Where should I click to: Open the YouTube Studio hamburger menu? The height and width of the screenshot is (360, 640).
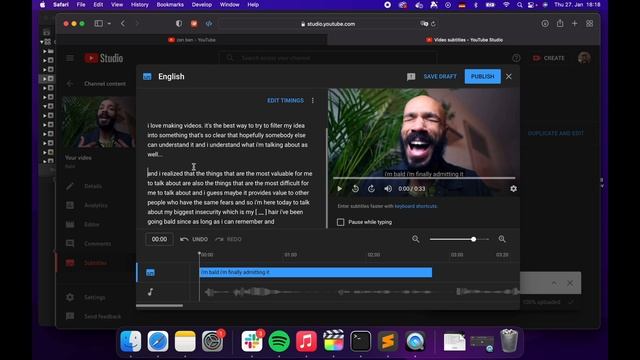click(70, 58)
